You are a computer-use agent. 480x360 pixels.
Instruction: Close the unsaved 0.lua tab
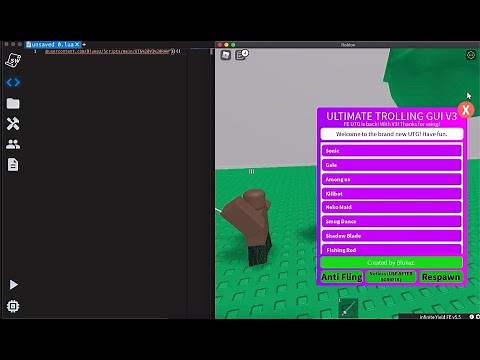(77, 44)
